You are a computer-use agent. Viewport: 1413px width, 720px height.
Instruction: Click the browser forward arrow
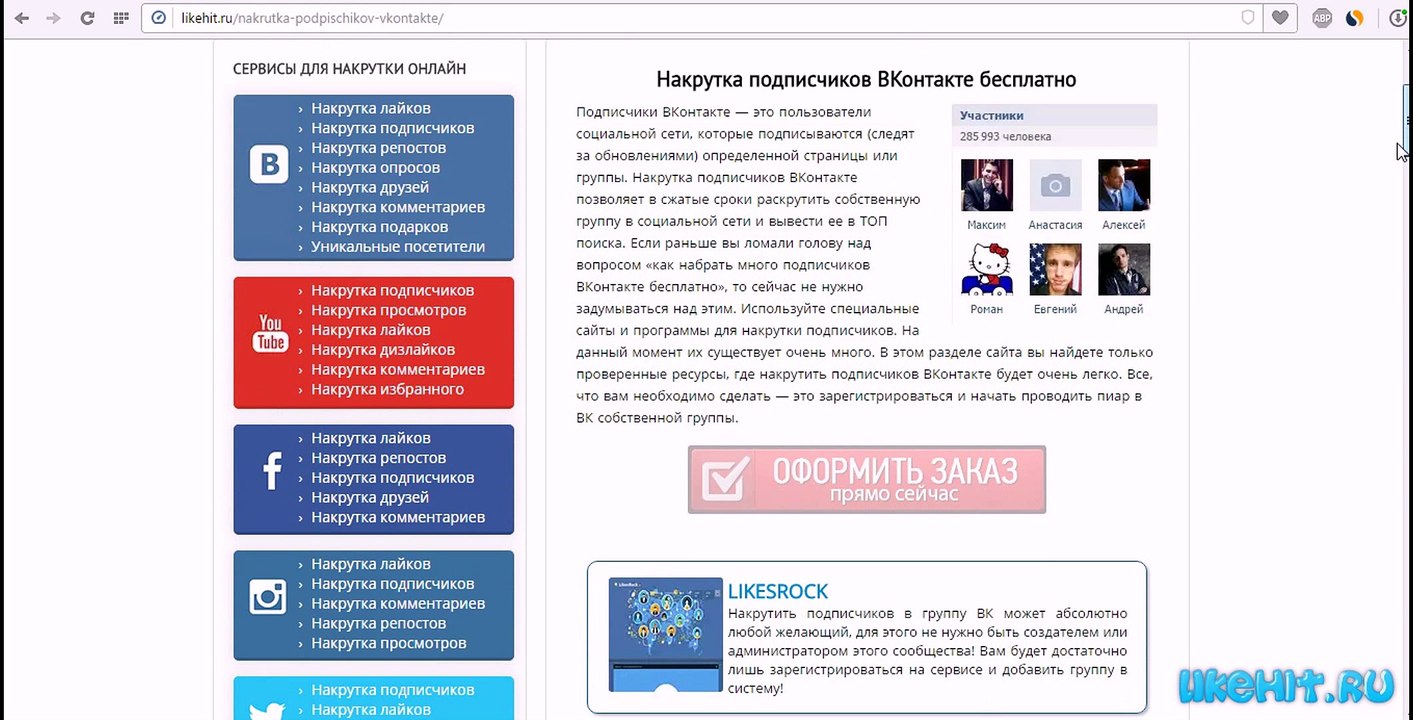coord(54,18)
